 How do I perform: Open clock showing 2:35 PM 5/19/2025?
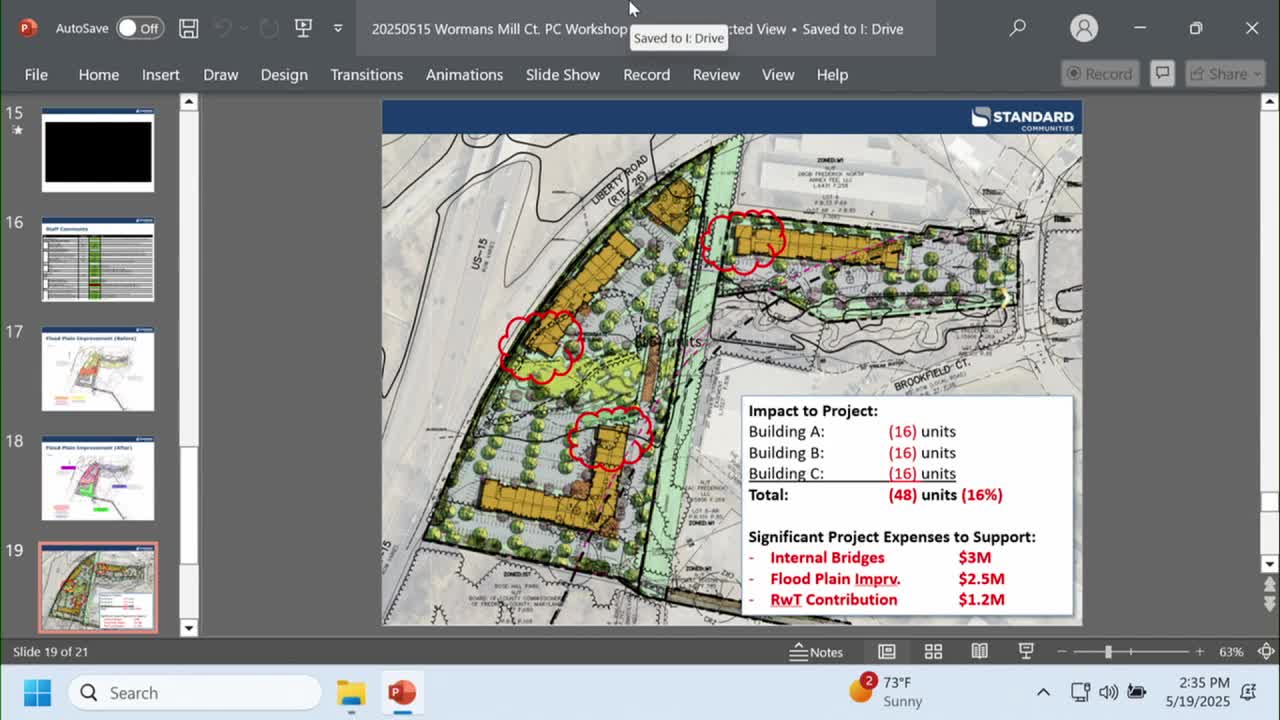(1197, 692)
